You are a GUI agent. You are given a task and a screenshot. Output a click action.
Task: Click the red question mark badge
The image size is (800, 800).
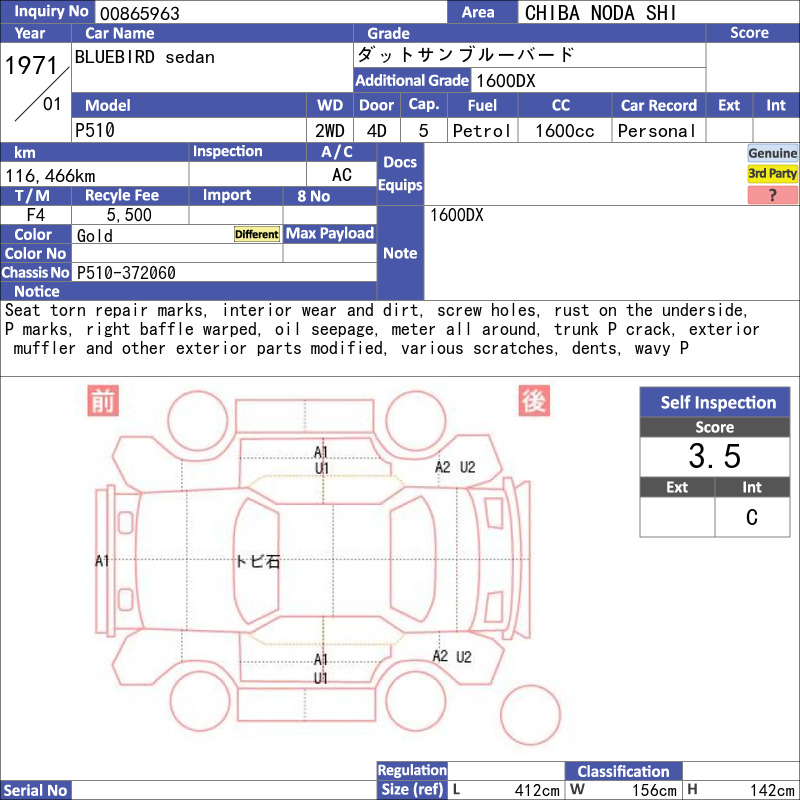772,195
